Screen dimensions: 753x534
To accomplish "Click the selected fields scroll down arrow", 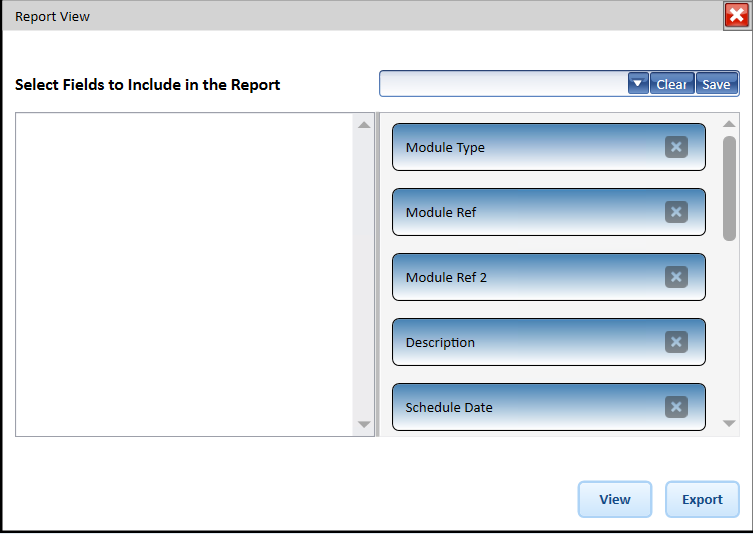I will pyautogui.click(x=729, y=423).
